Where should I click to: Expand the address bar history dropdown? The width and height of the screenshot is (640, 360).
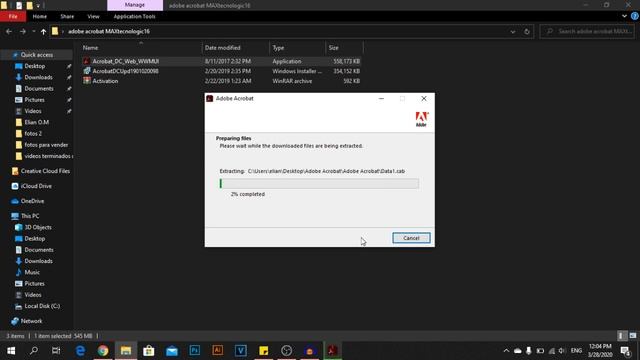(513, 31)
